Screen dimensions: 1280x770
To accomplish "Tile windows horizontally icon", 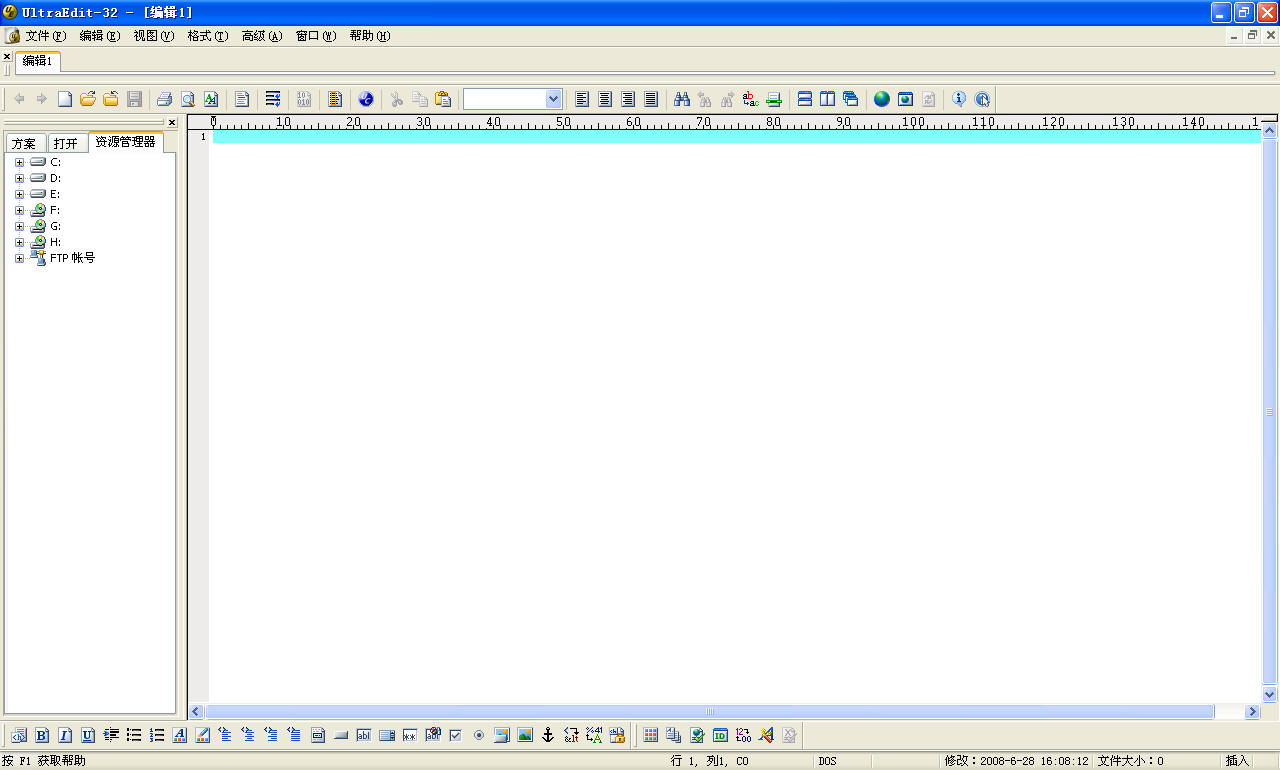I will (805, 99).
